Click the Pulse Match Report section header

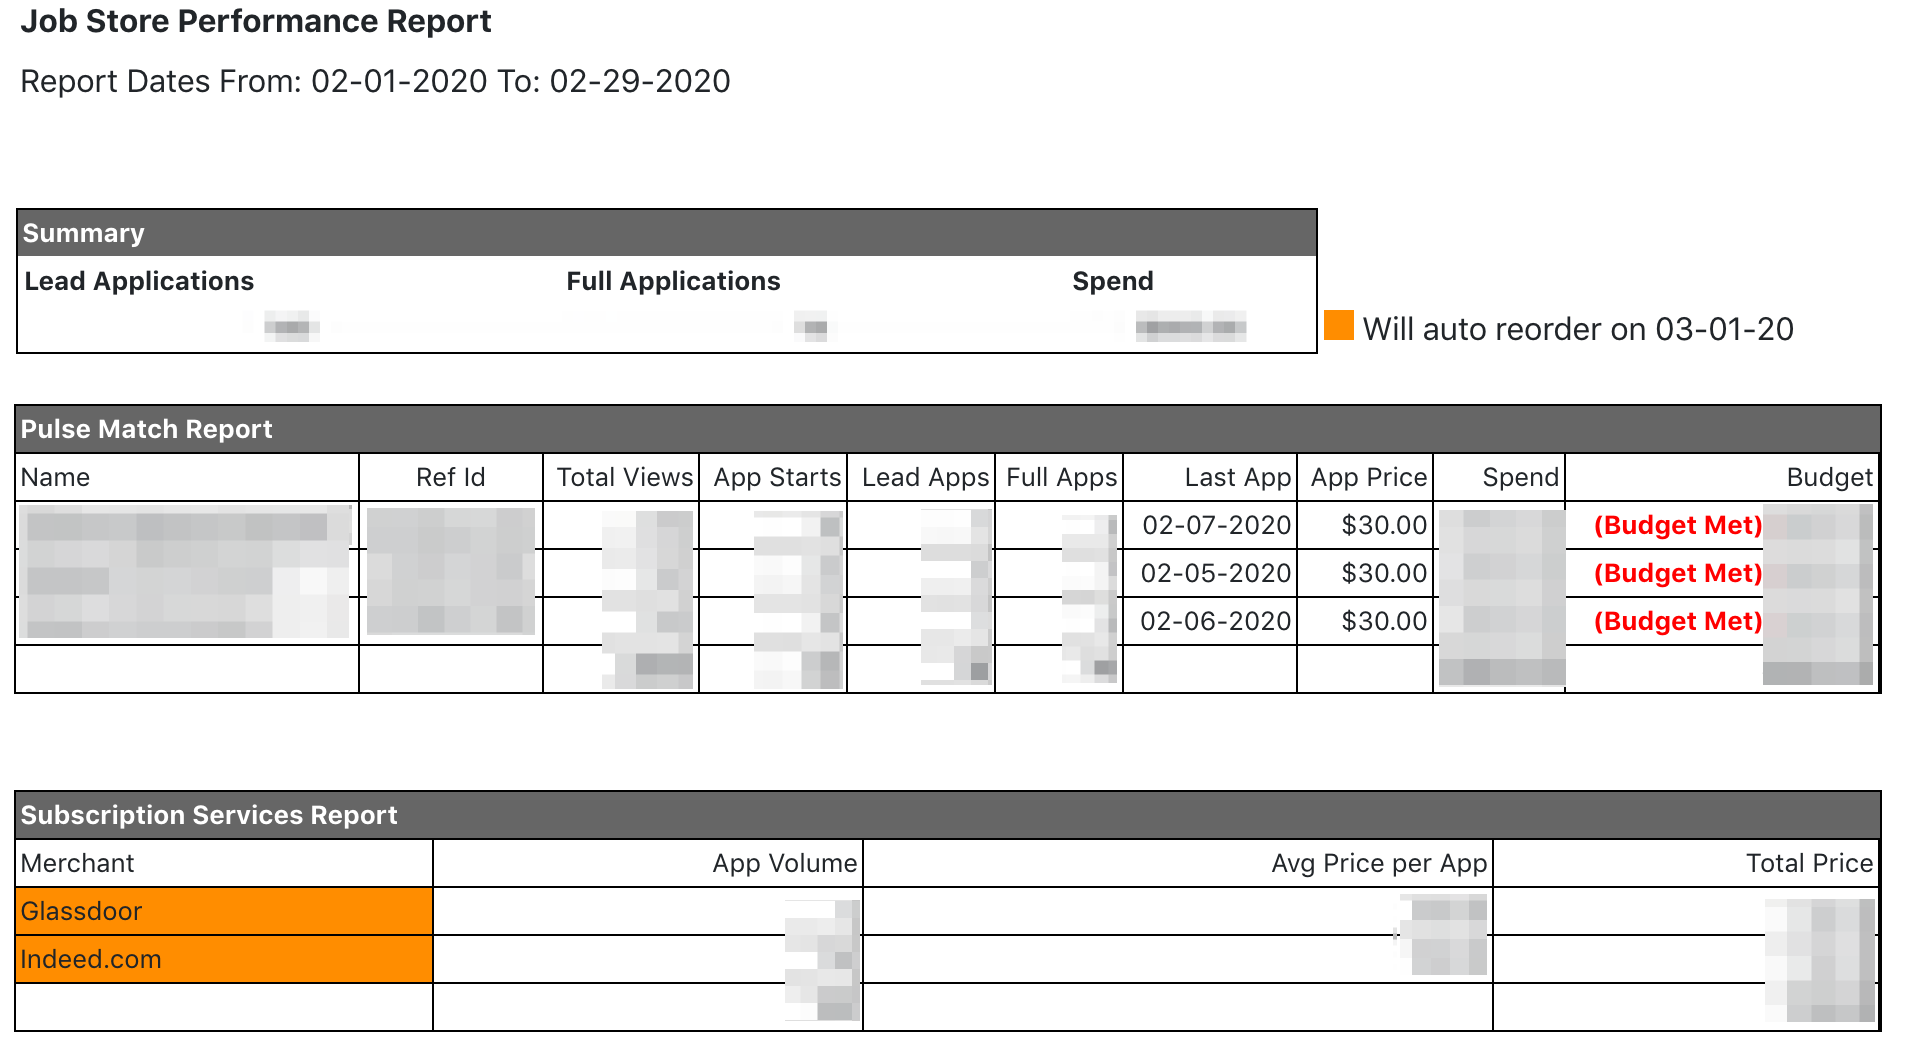click(948, 429)
